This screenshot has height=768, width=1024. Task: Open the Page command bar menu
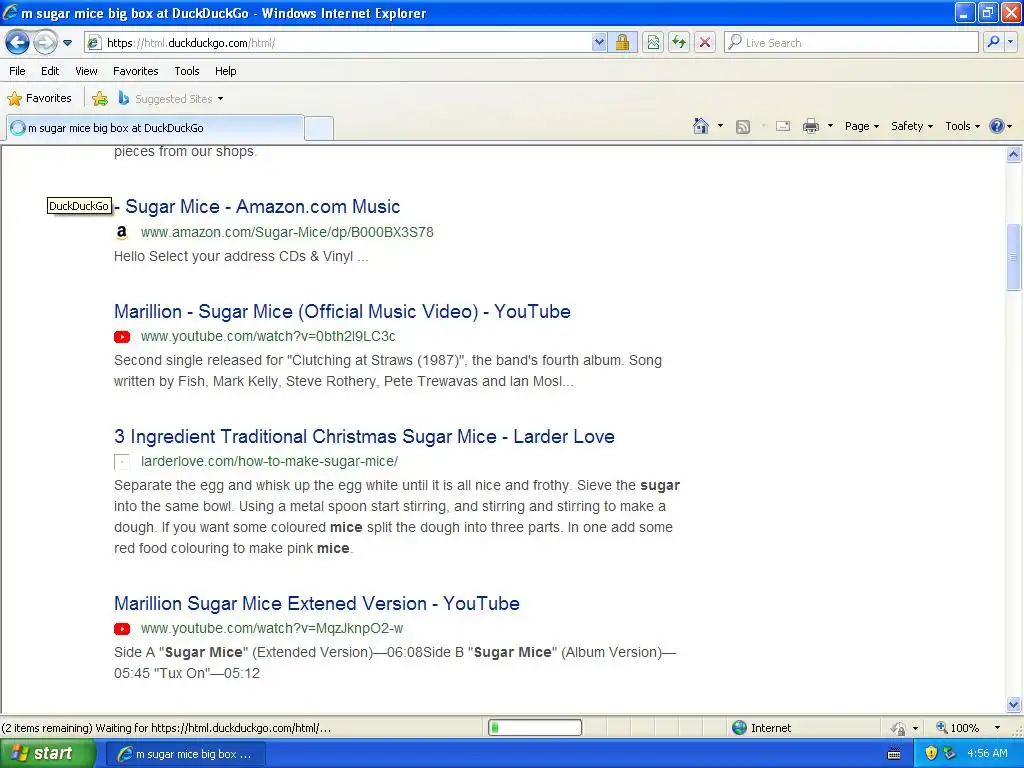coord(861,126)
